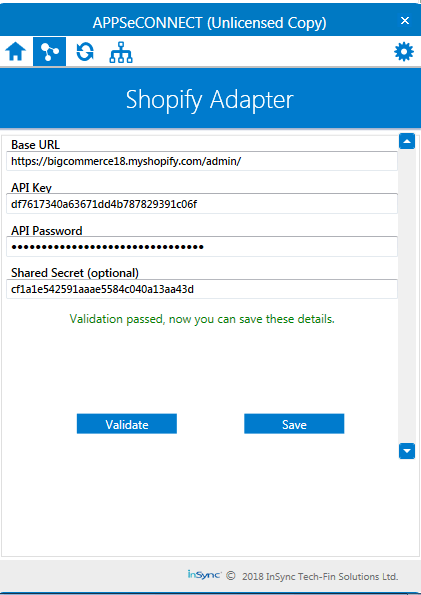Click the 'Base URL' label
Viewport: 421px width, 595px height.
pos(35,145)
